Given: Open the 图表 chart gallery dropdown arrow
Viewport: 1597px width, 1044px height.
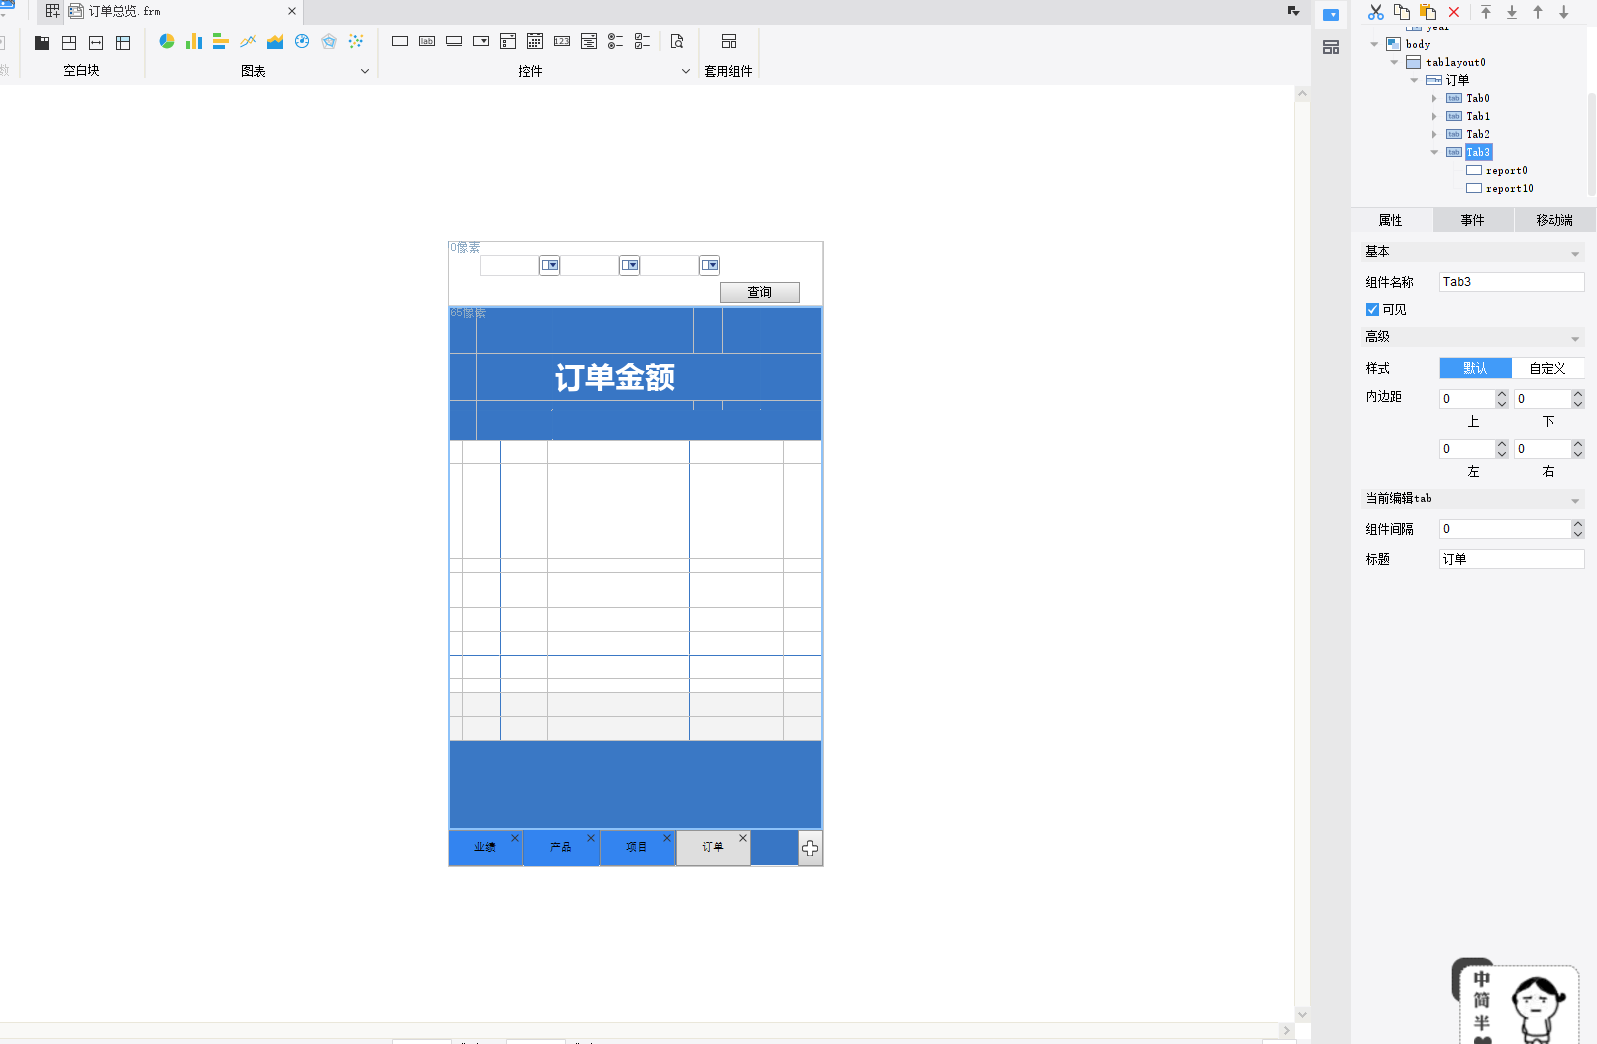Looking at the screenshot, I should tap(365, 71).
